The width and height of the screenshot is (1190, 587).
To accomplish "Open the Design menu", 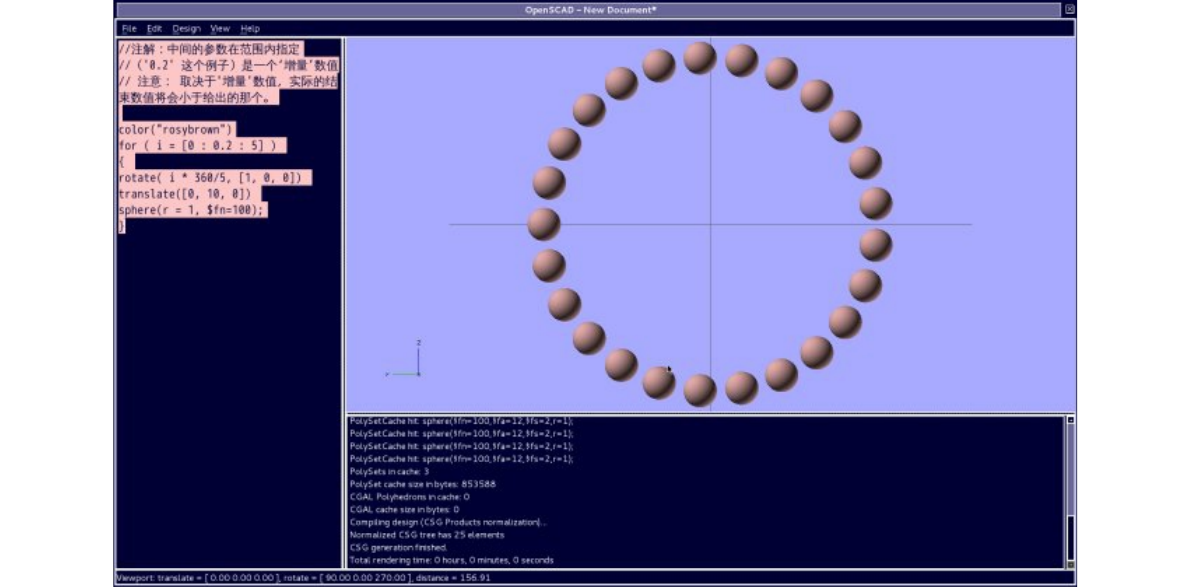I will pyautogui.click(x=186, y=29).
